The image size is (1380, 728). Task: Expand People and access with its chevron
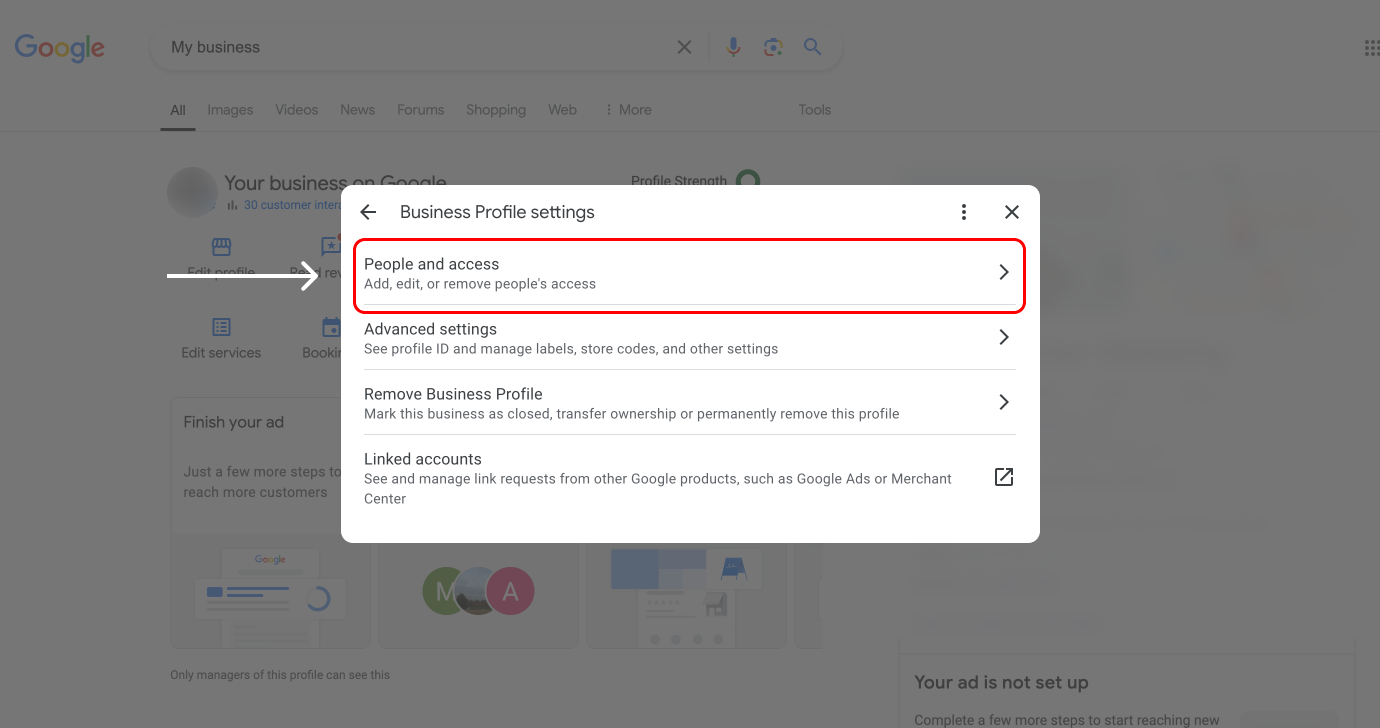point(1004,272)
